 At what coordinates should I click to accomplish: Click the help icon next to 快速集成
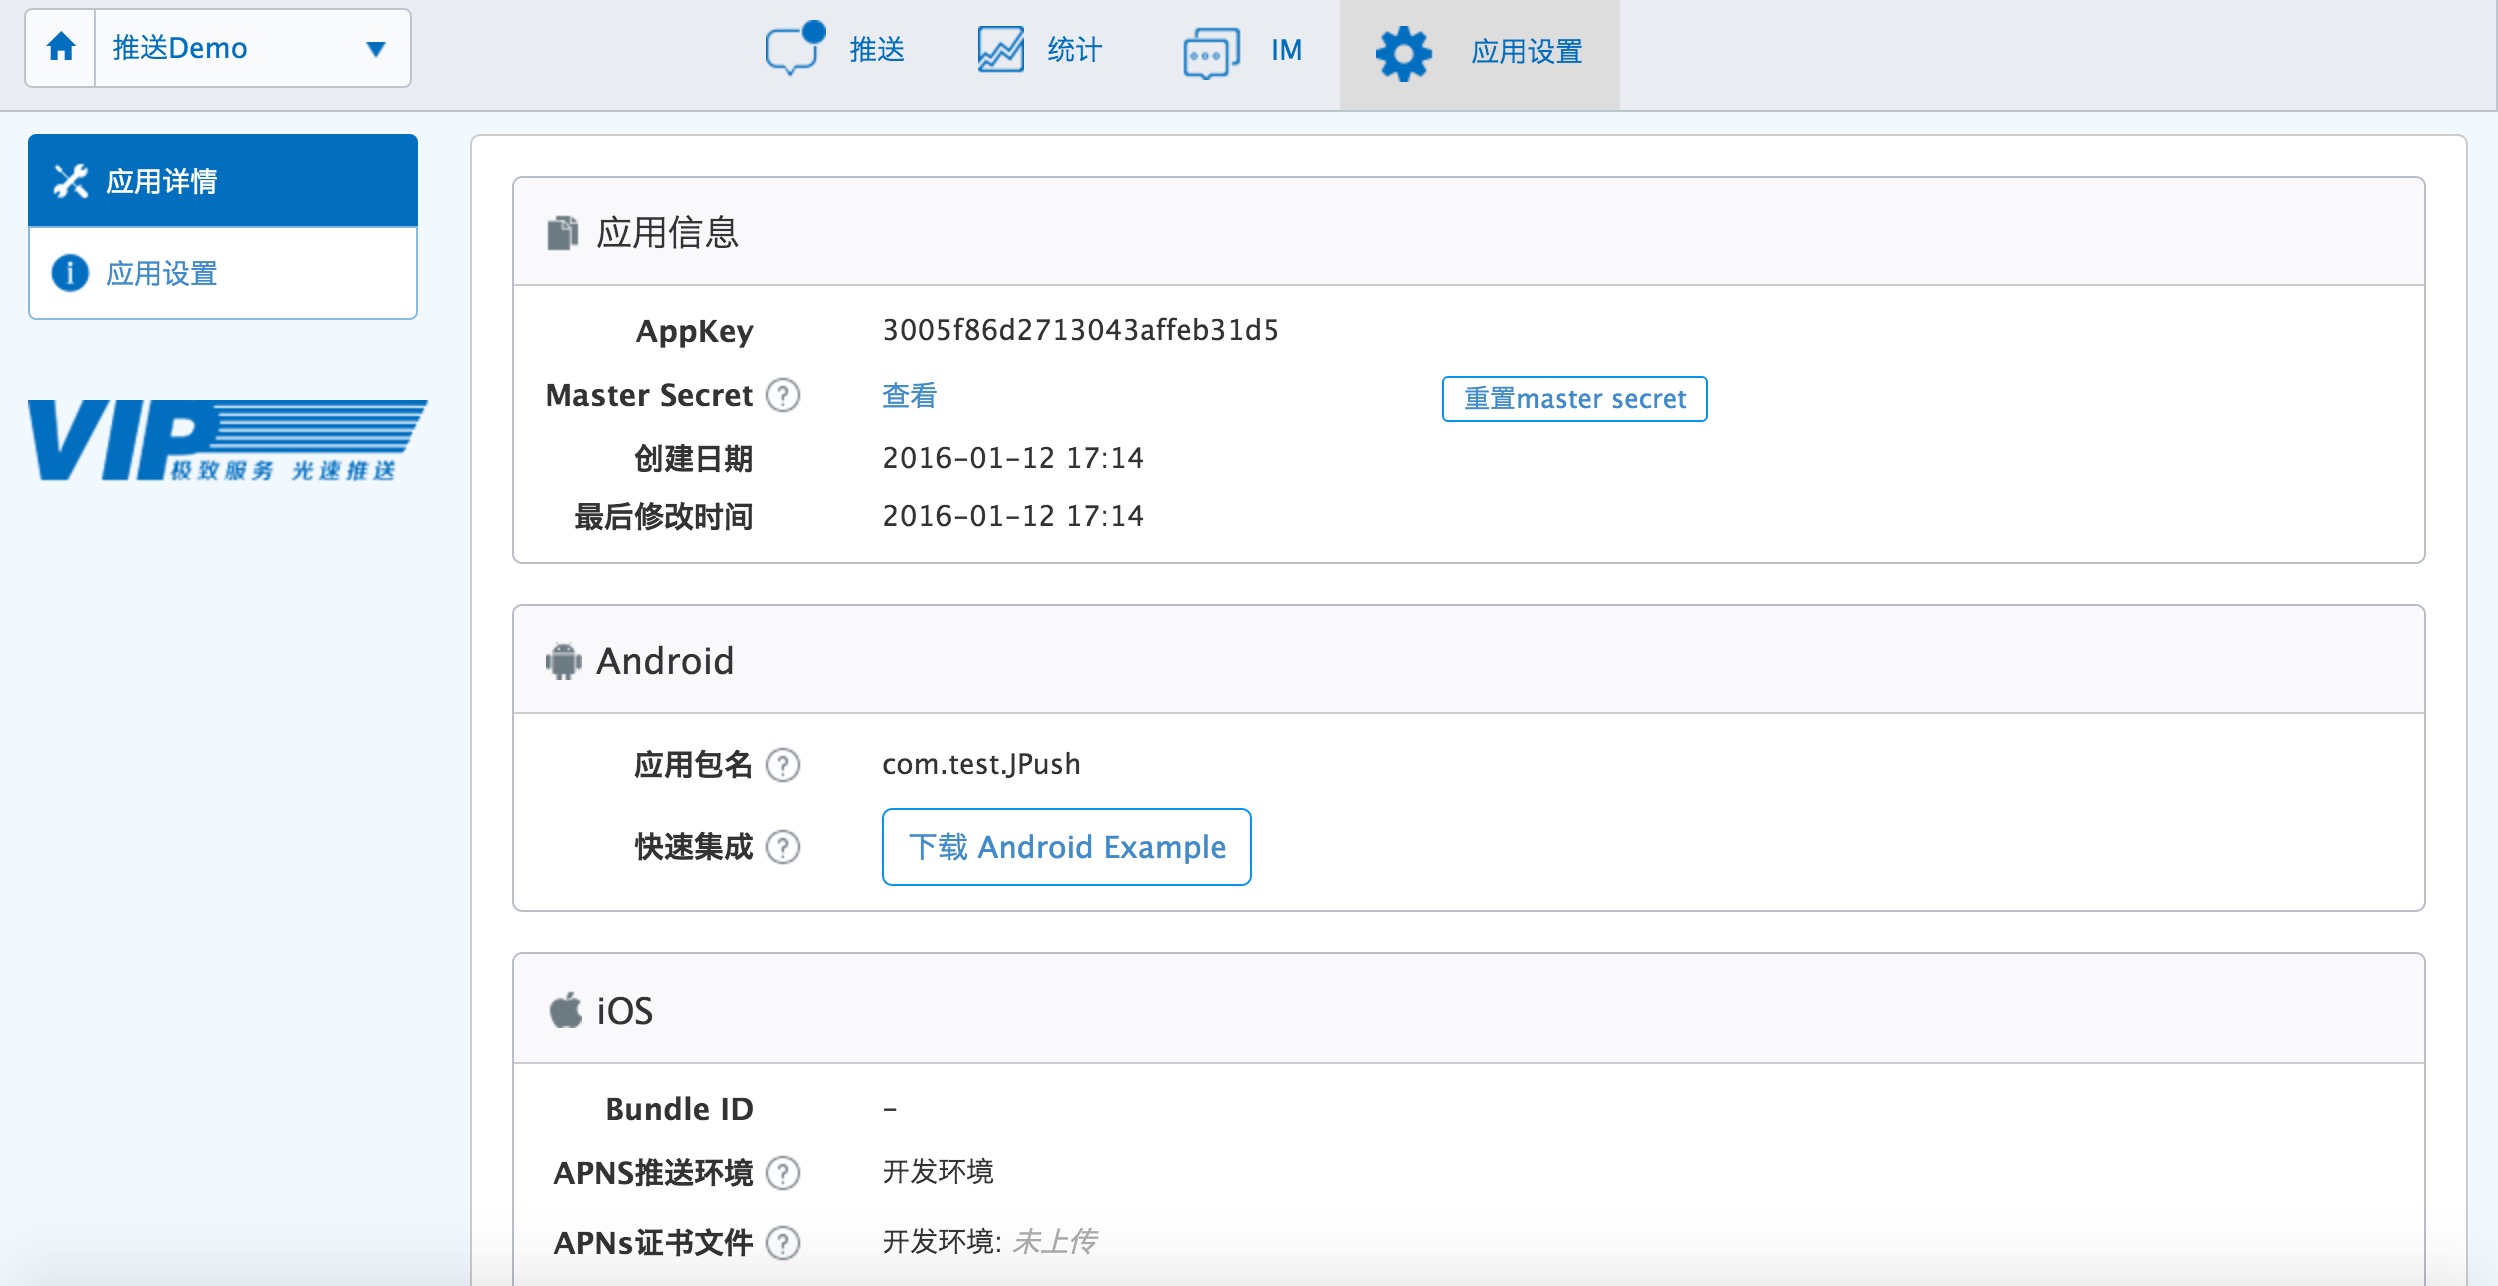click(783, 847)
